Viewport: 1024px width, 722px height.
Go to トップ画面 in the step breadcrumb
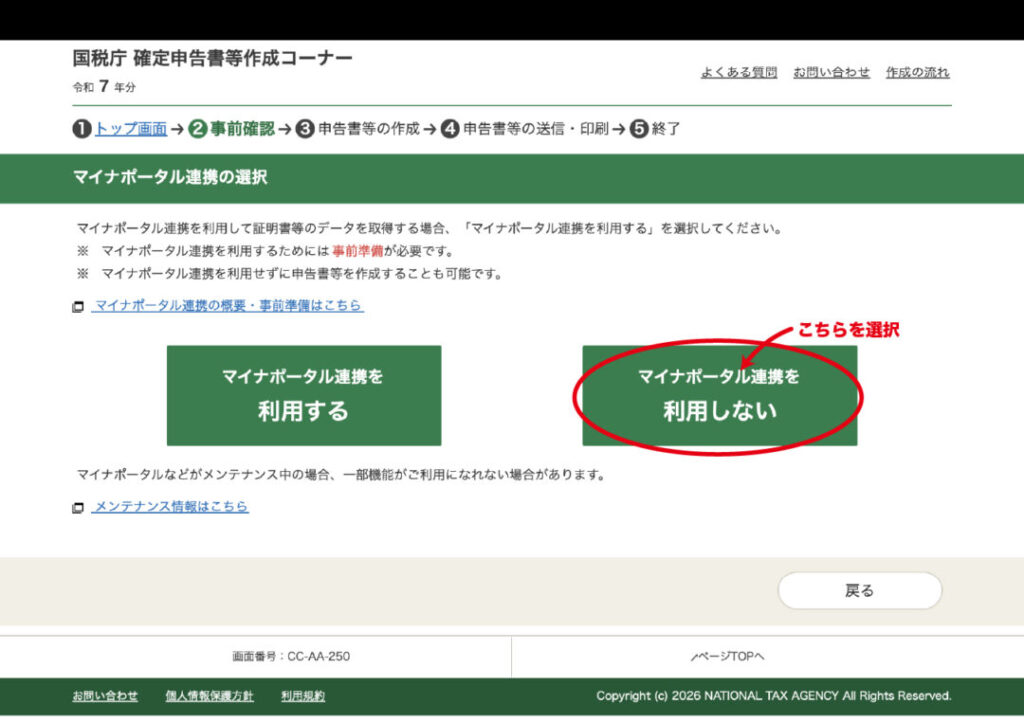tap(130, 129)
